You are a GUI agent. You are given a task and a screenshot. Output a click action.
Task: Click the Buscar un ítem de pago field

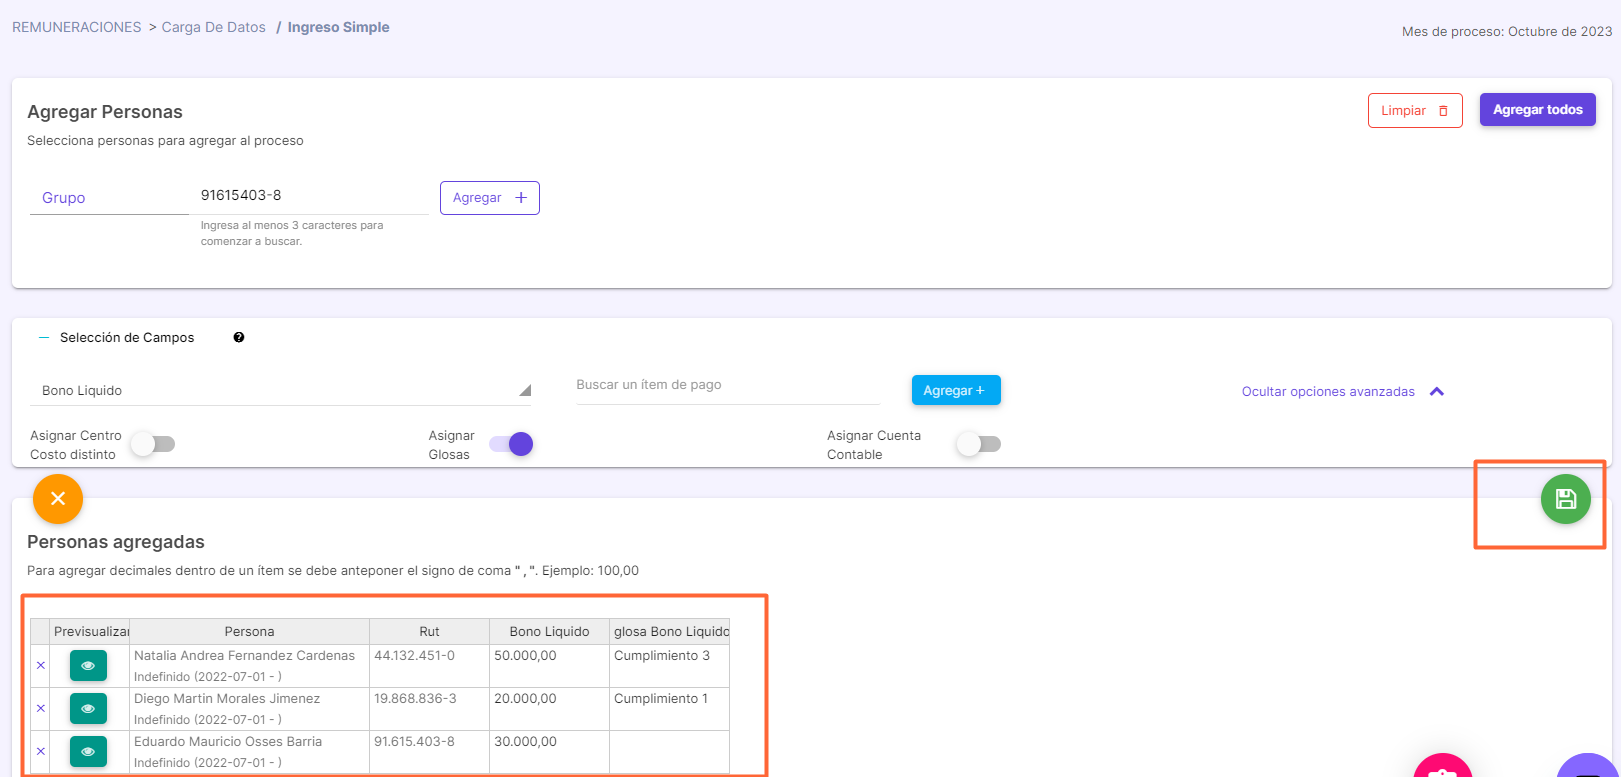[728, 385]
